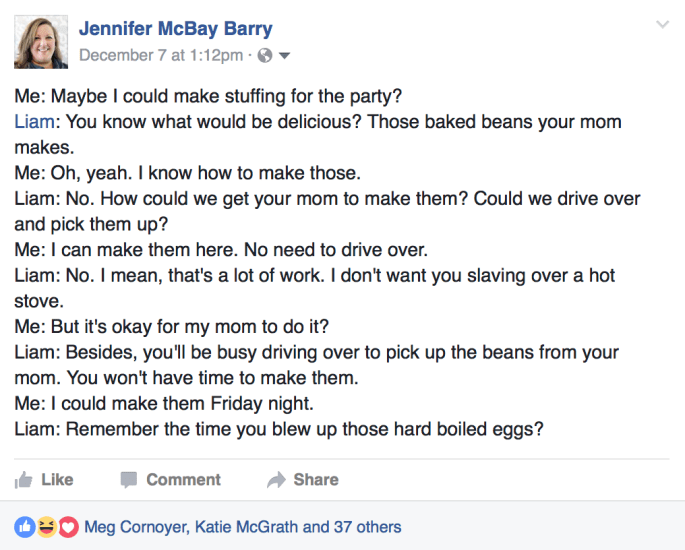The width and height of the screenshot is (685, 550).
Task: Open Katie McGrath's profile link
Action: [245, 526]
